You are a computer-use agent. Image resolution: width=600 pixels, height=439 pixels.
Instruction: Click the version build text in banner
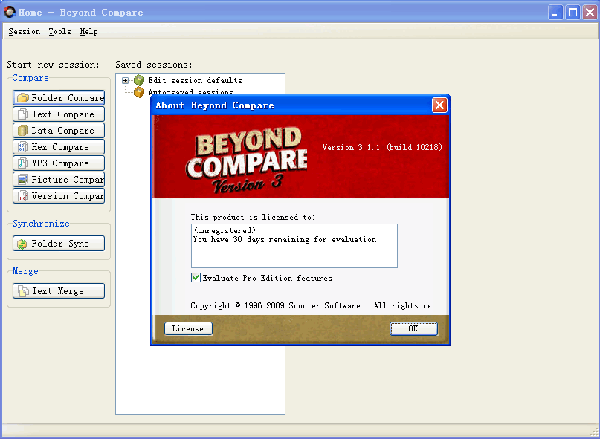(382, 147)
